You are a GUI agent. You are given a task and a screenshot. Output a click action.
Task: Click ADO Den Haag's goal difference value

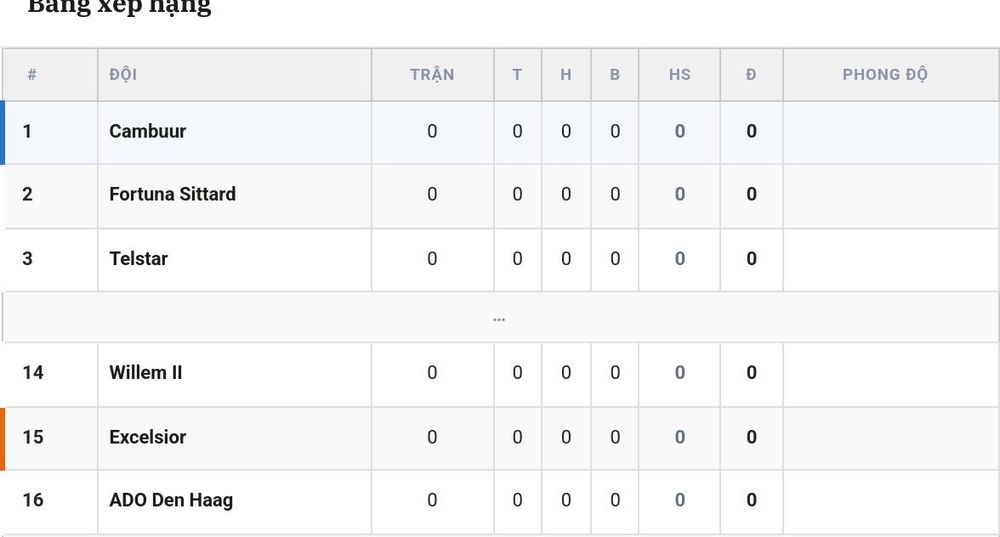tap(680, 500)
